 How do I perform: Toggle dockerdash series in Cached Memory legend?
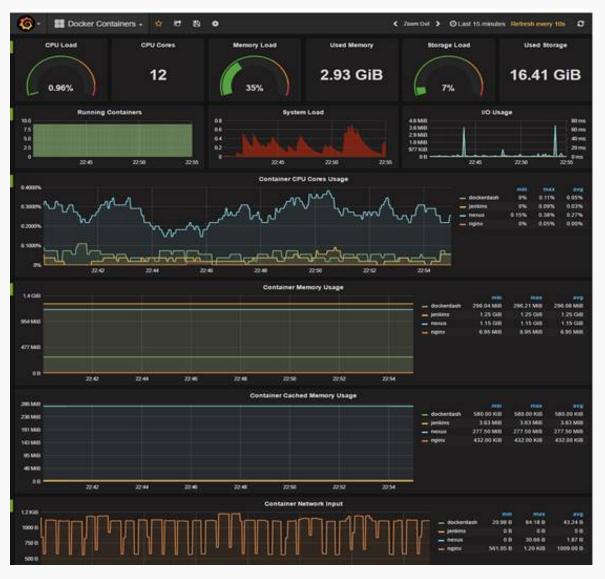coord(446,414)
